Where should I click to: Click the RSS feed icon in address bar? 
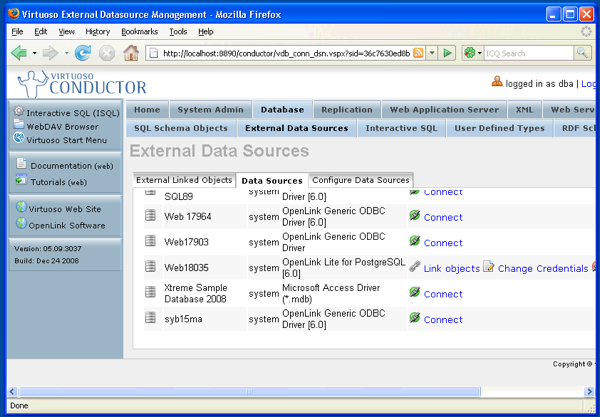pyautogui.click(x=418, y=53)
